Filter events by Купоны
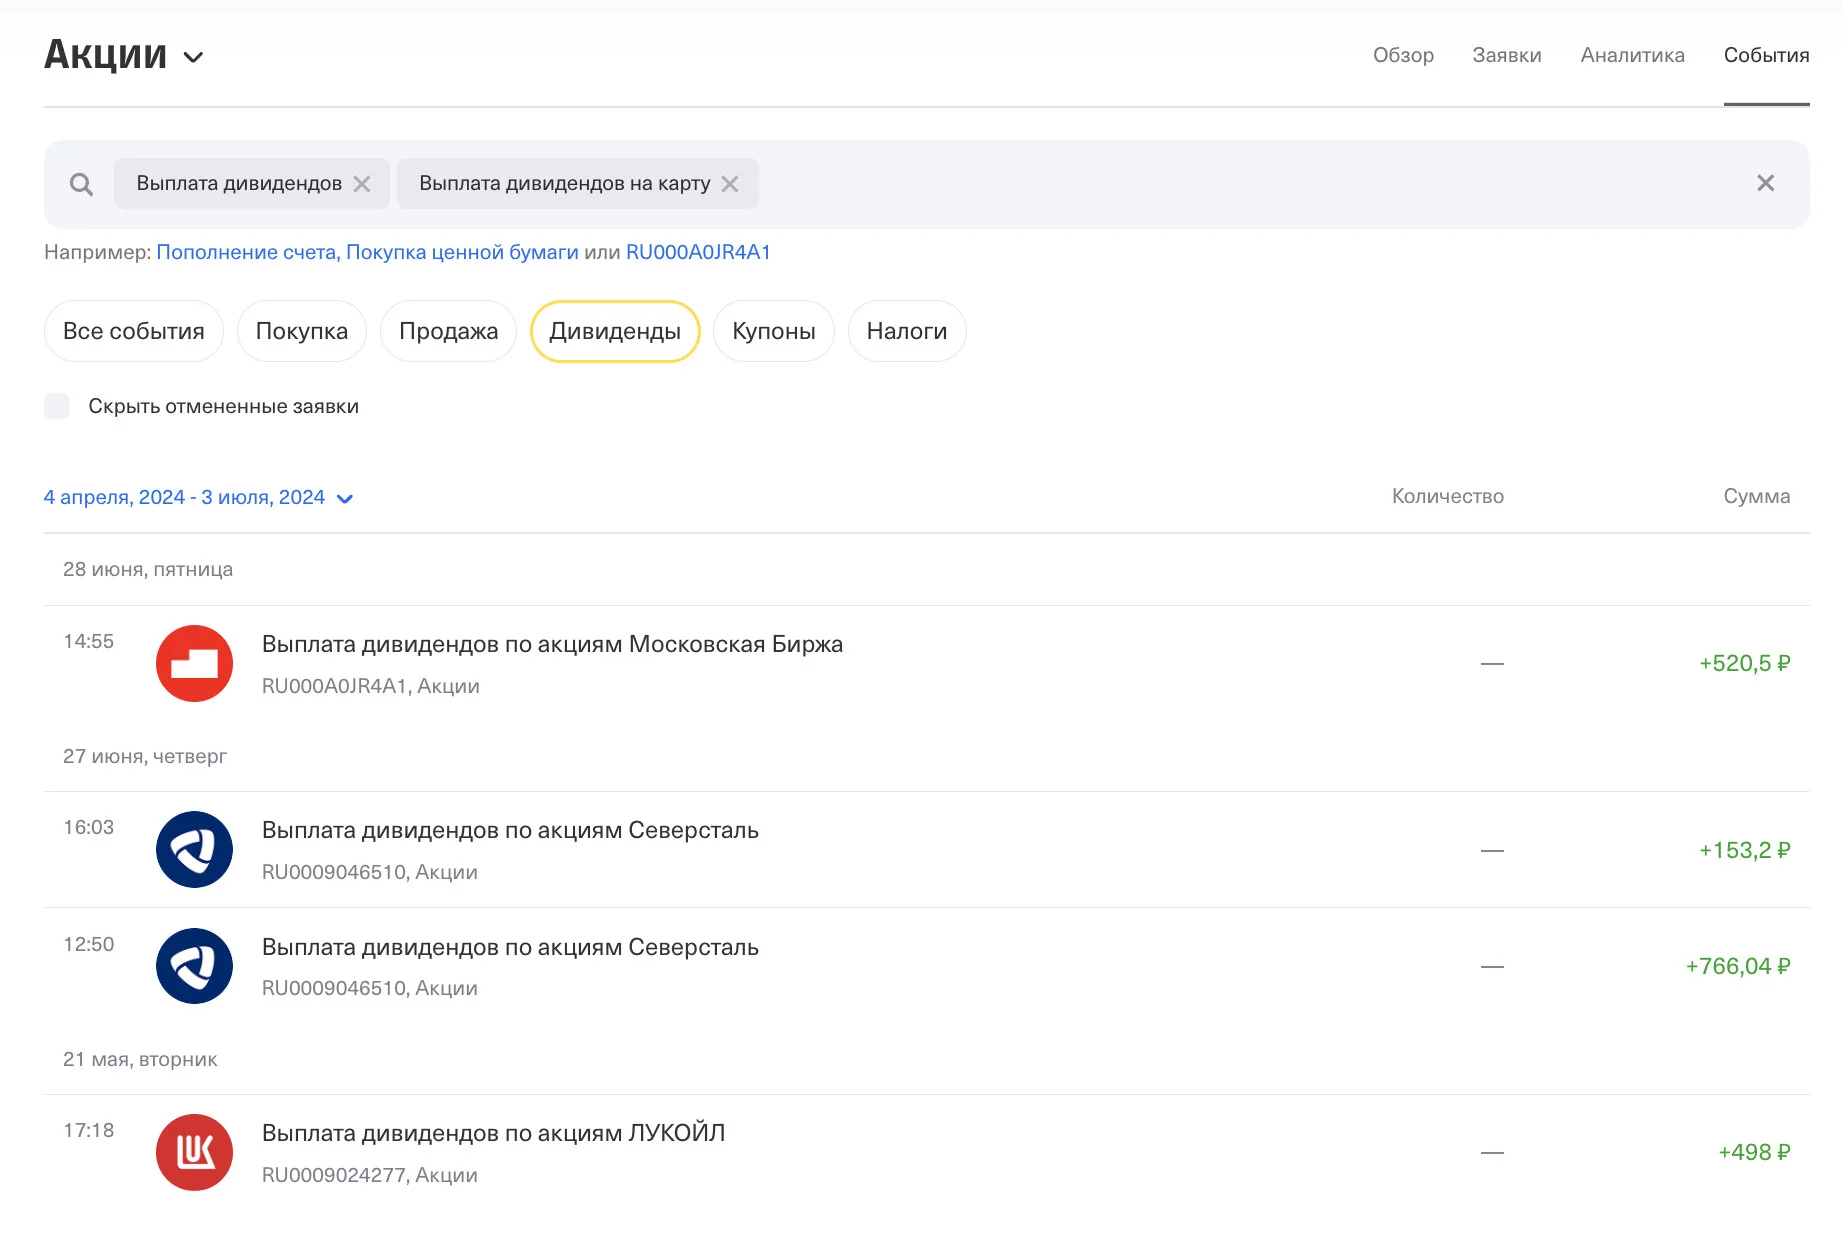 [774, 331]
